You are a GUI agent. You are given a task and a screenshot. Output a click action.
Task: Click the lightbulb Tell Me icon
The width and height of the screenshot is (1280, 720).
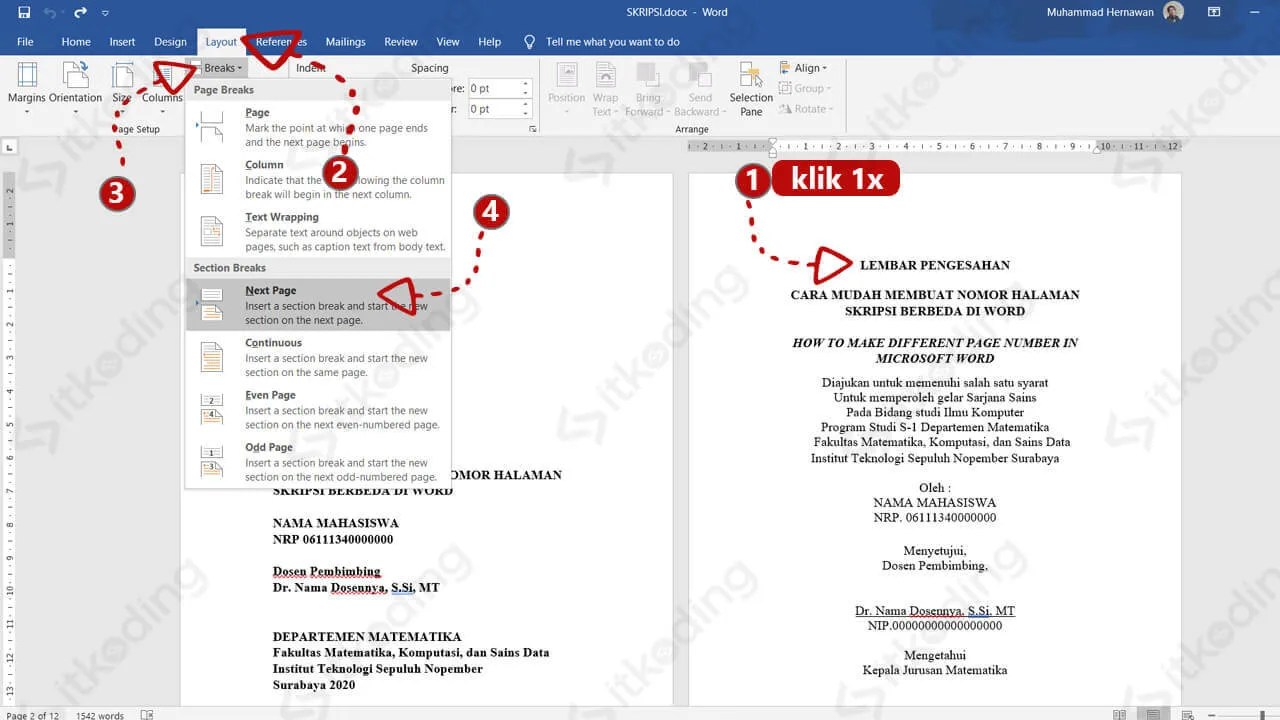click(x=530, y=42)
